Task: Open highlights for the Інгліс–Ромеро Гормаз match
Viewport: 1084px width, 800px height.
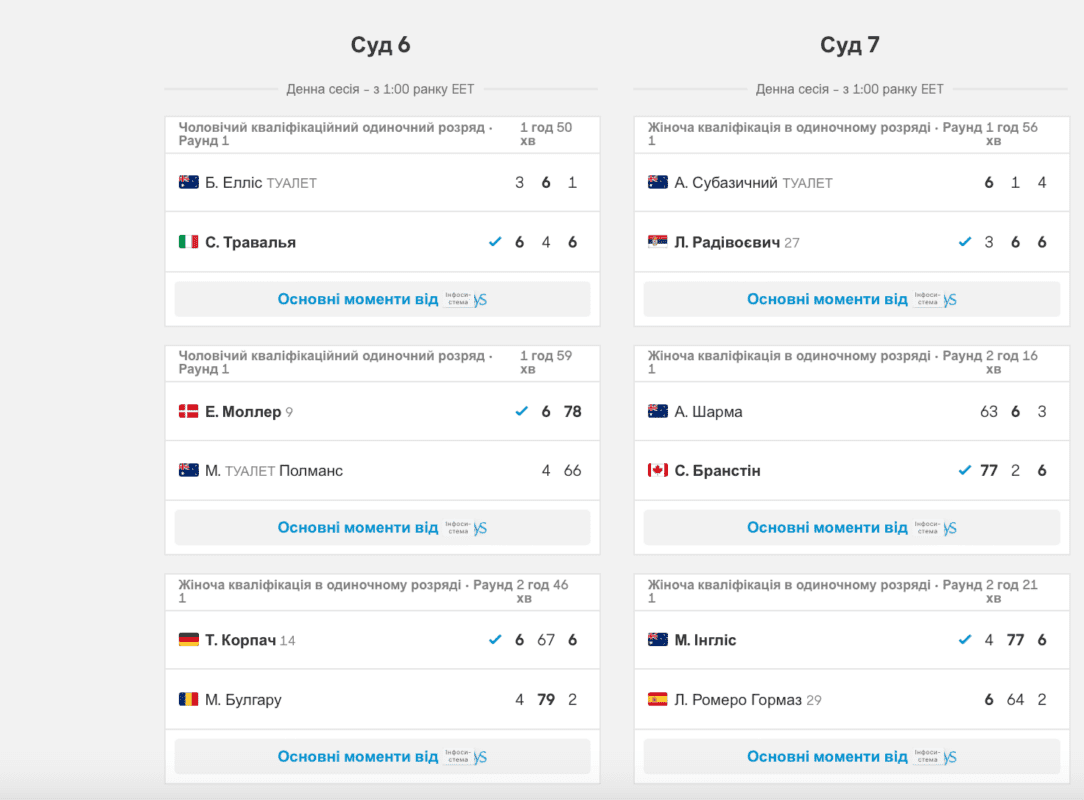Action: (851, 757)
